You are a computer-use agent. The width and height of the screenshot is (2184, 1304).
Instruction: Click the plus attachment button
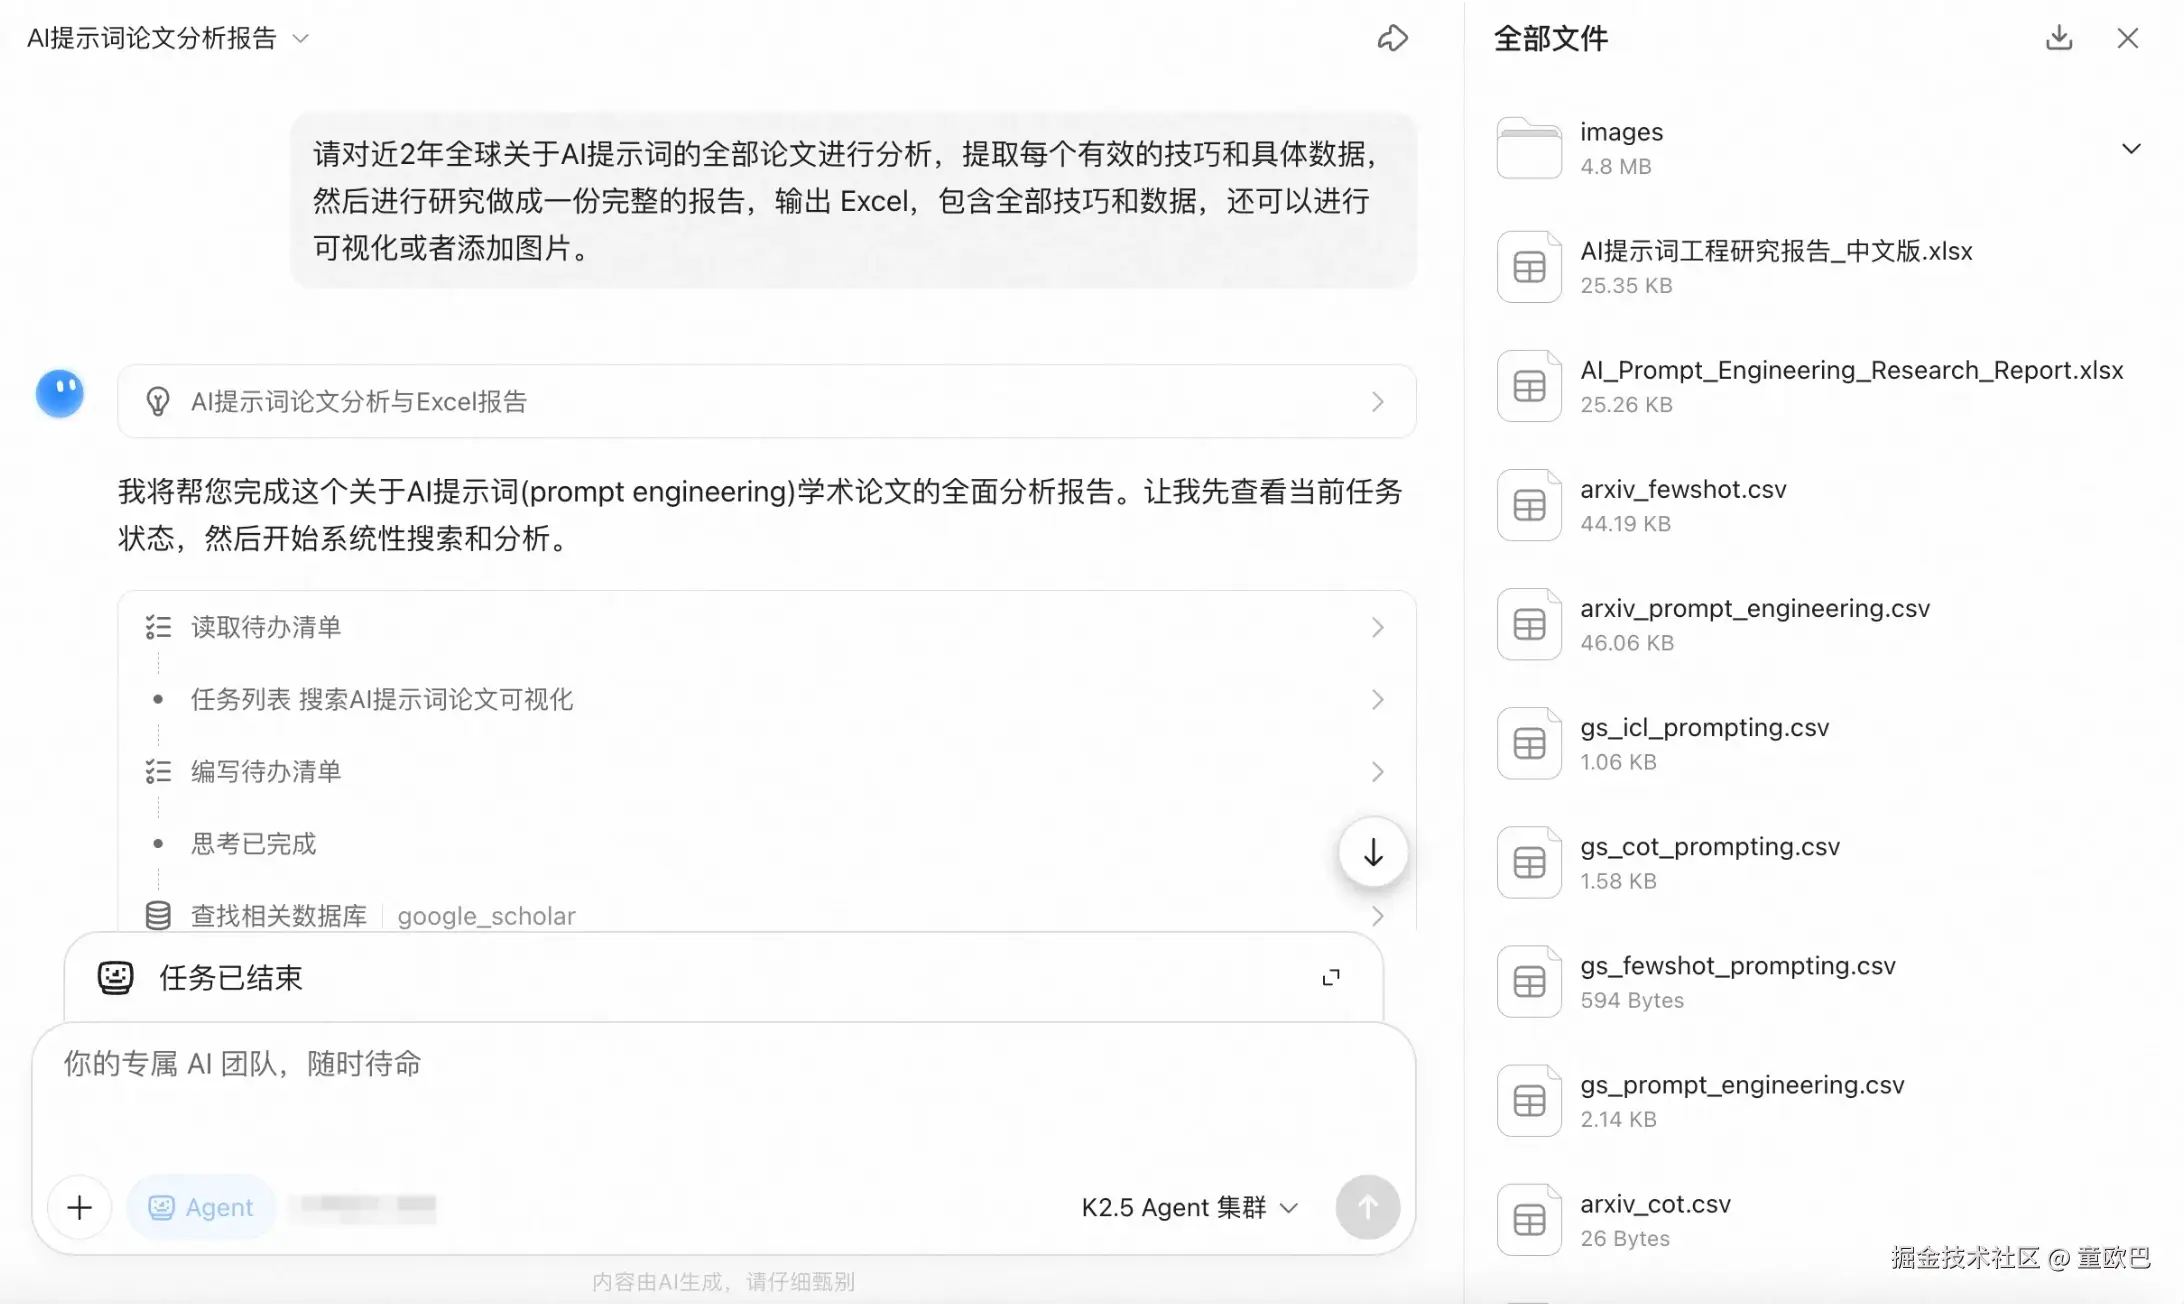tap(80, 1207)
